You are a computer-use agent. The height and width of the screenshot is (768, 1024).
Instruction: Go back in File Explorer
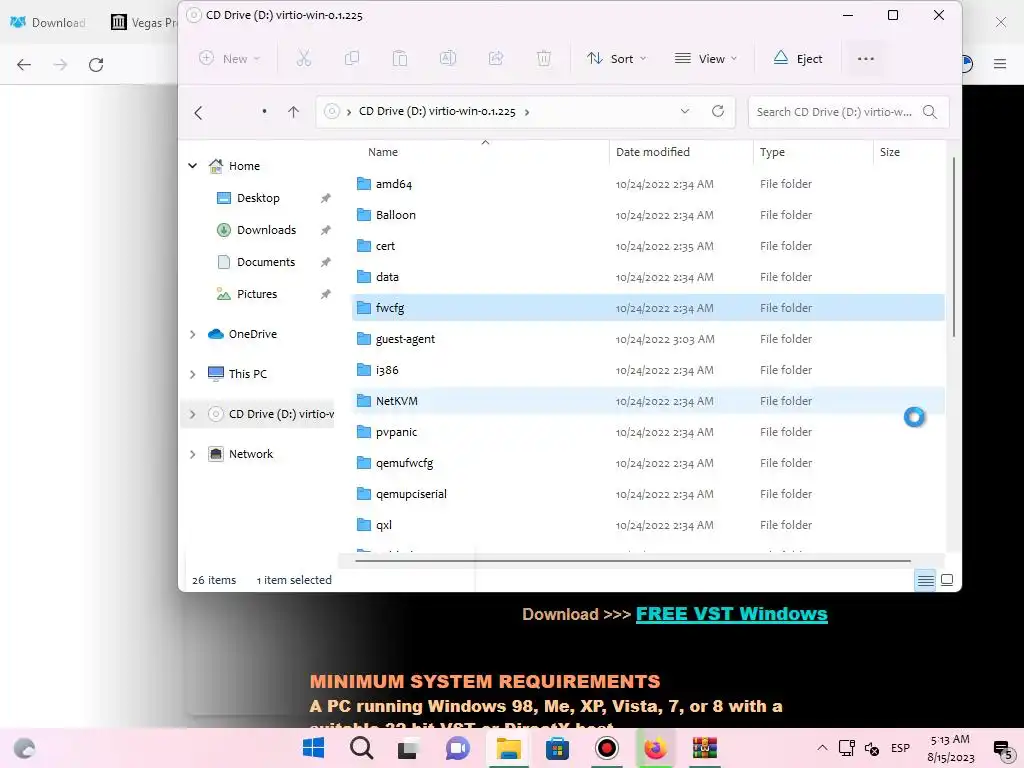pos(199,112)
